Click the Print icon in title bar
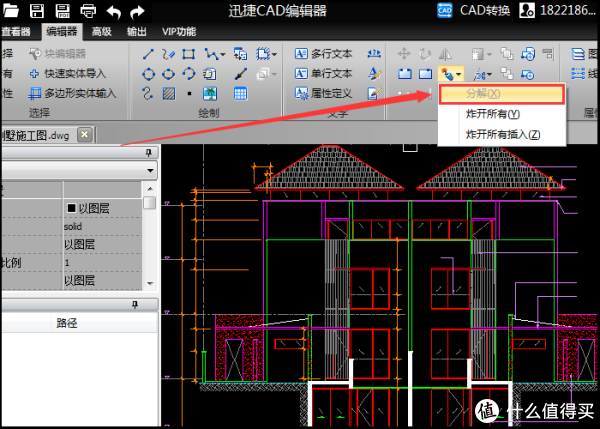 click(x=87, y=12)
